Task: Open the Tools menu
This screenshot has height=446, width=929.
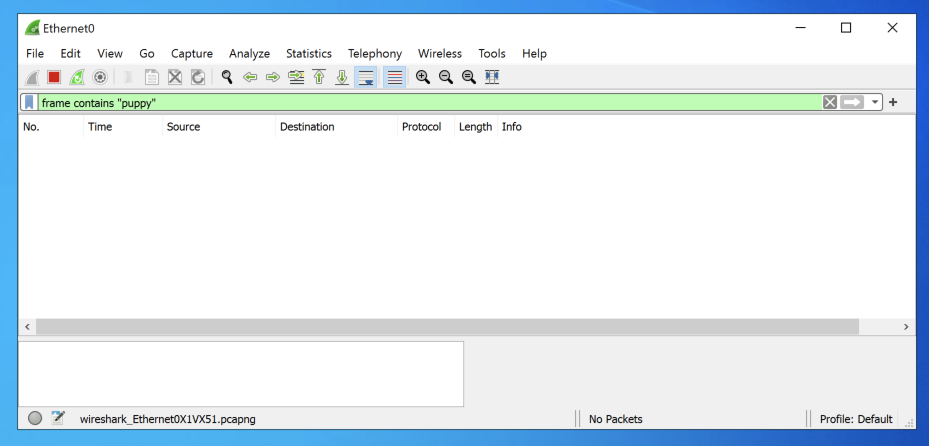Action: tap(492, 53)
